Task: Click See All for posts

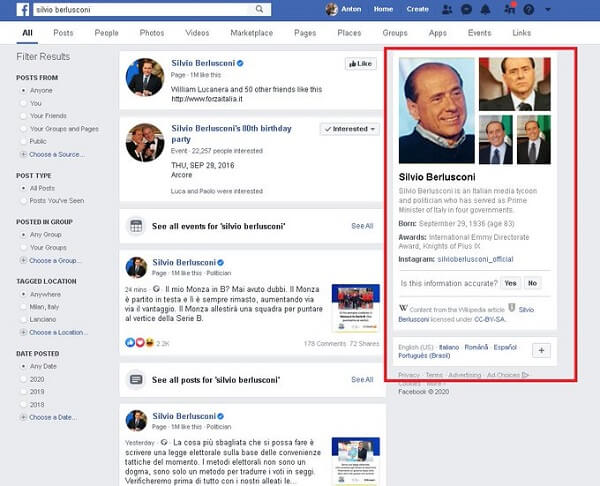Action: 362,380
